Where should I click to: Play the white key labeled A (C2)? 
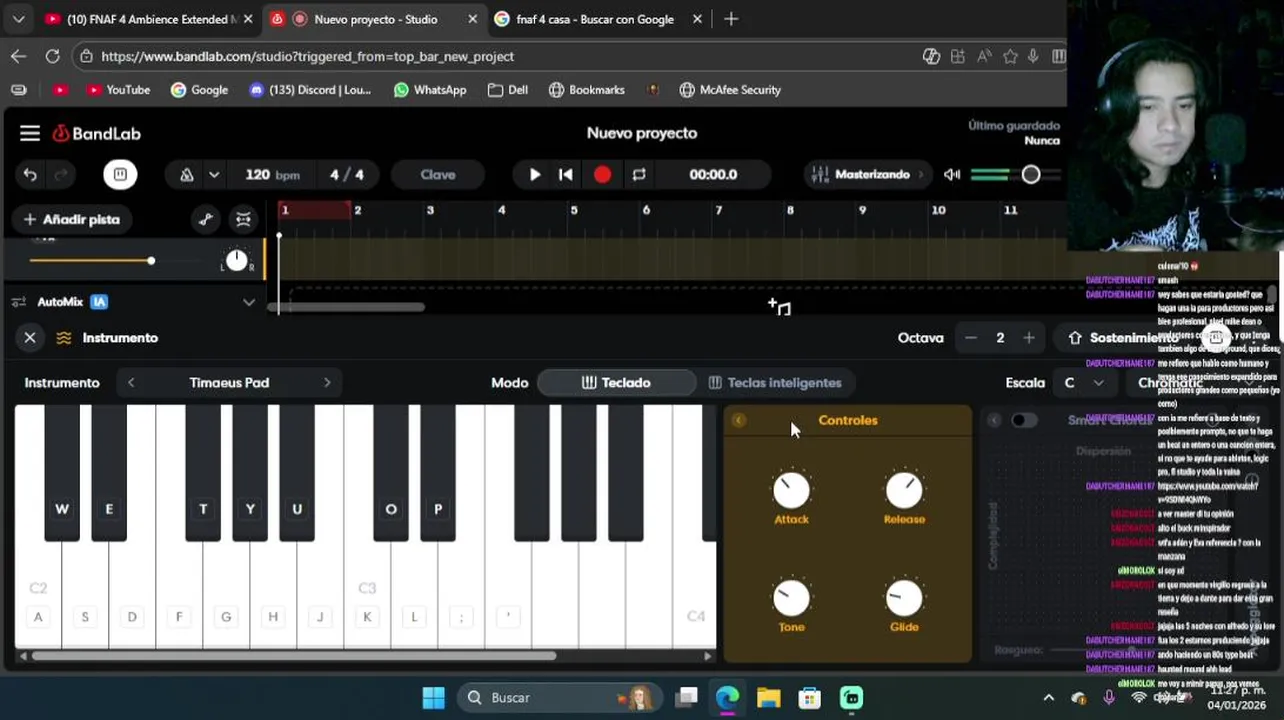38,600
